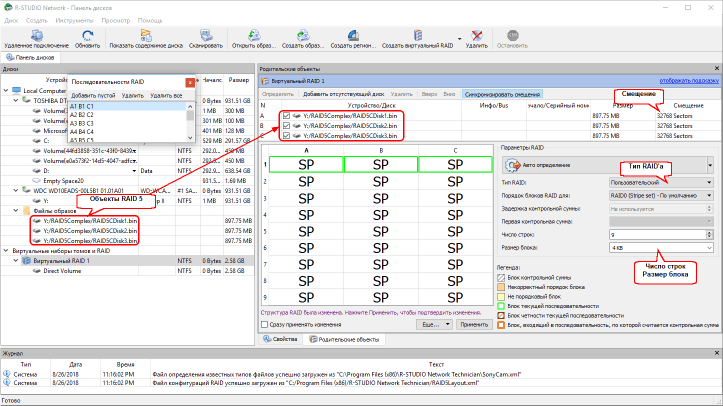Click Удалить все in sequences popup
The image size is (723, 406).
pyautogui.click(x=166, y=95)
